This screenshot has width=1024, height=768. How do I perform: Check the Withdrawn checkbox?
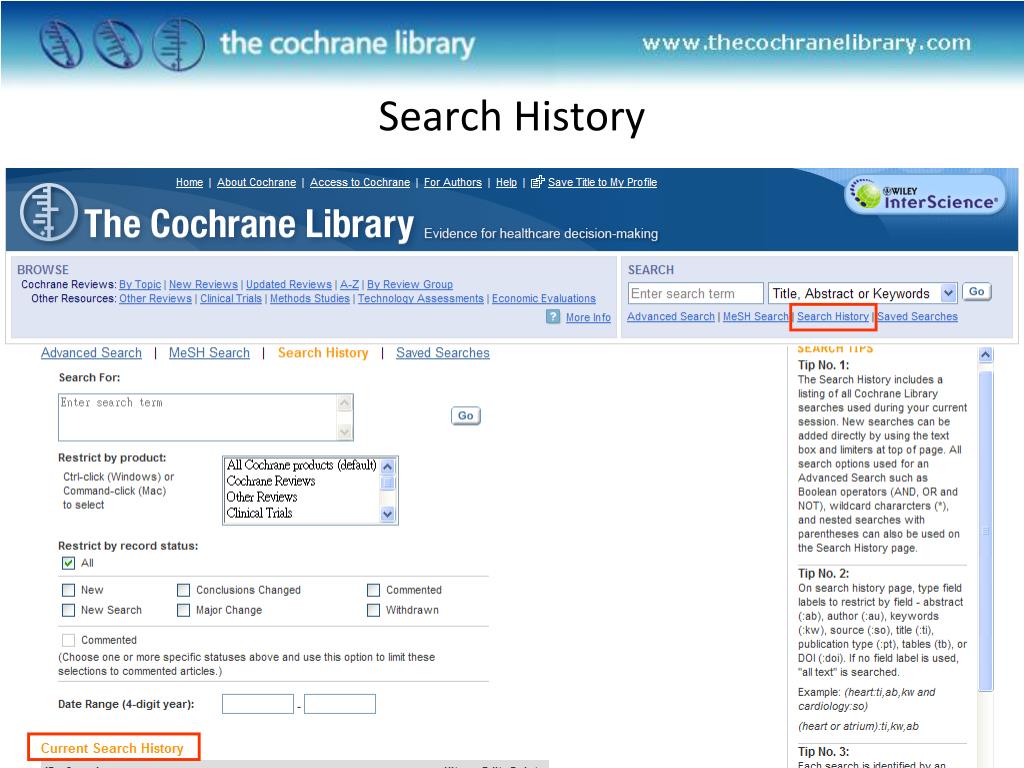point(374,610)
